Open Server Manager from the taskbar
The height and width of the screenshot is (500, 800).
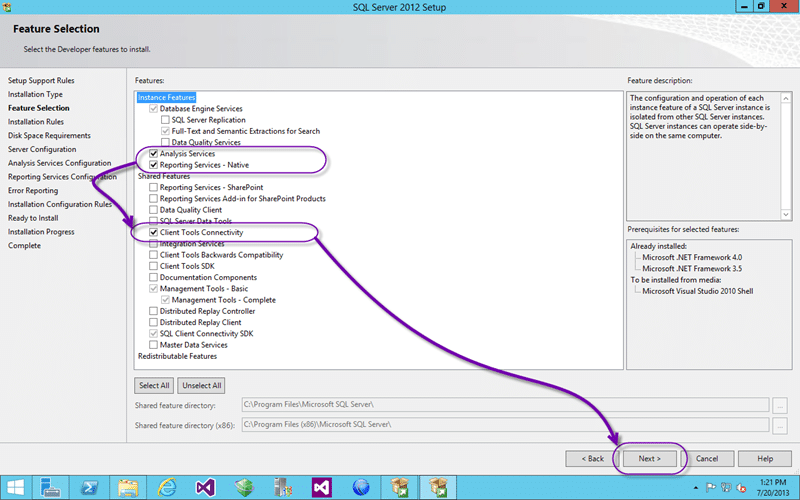[51, 487]
